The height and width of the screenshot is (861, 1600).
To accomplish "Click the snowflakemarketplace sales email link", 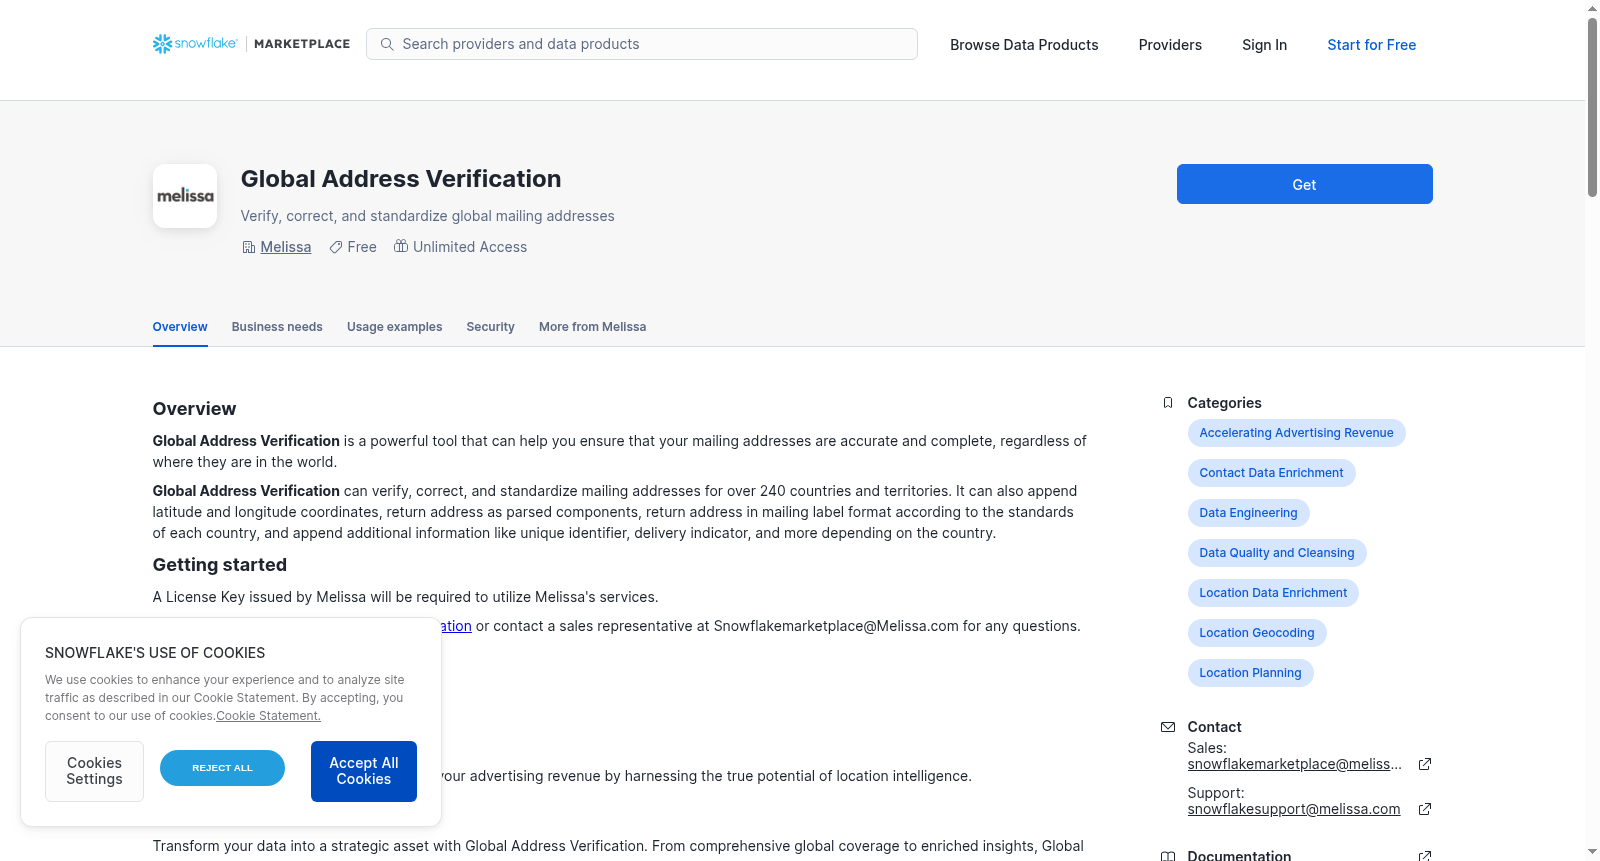I will (1294, 764).
